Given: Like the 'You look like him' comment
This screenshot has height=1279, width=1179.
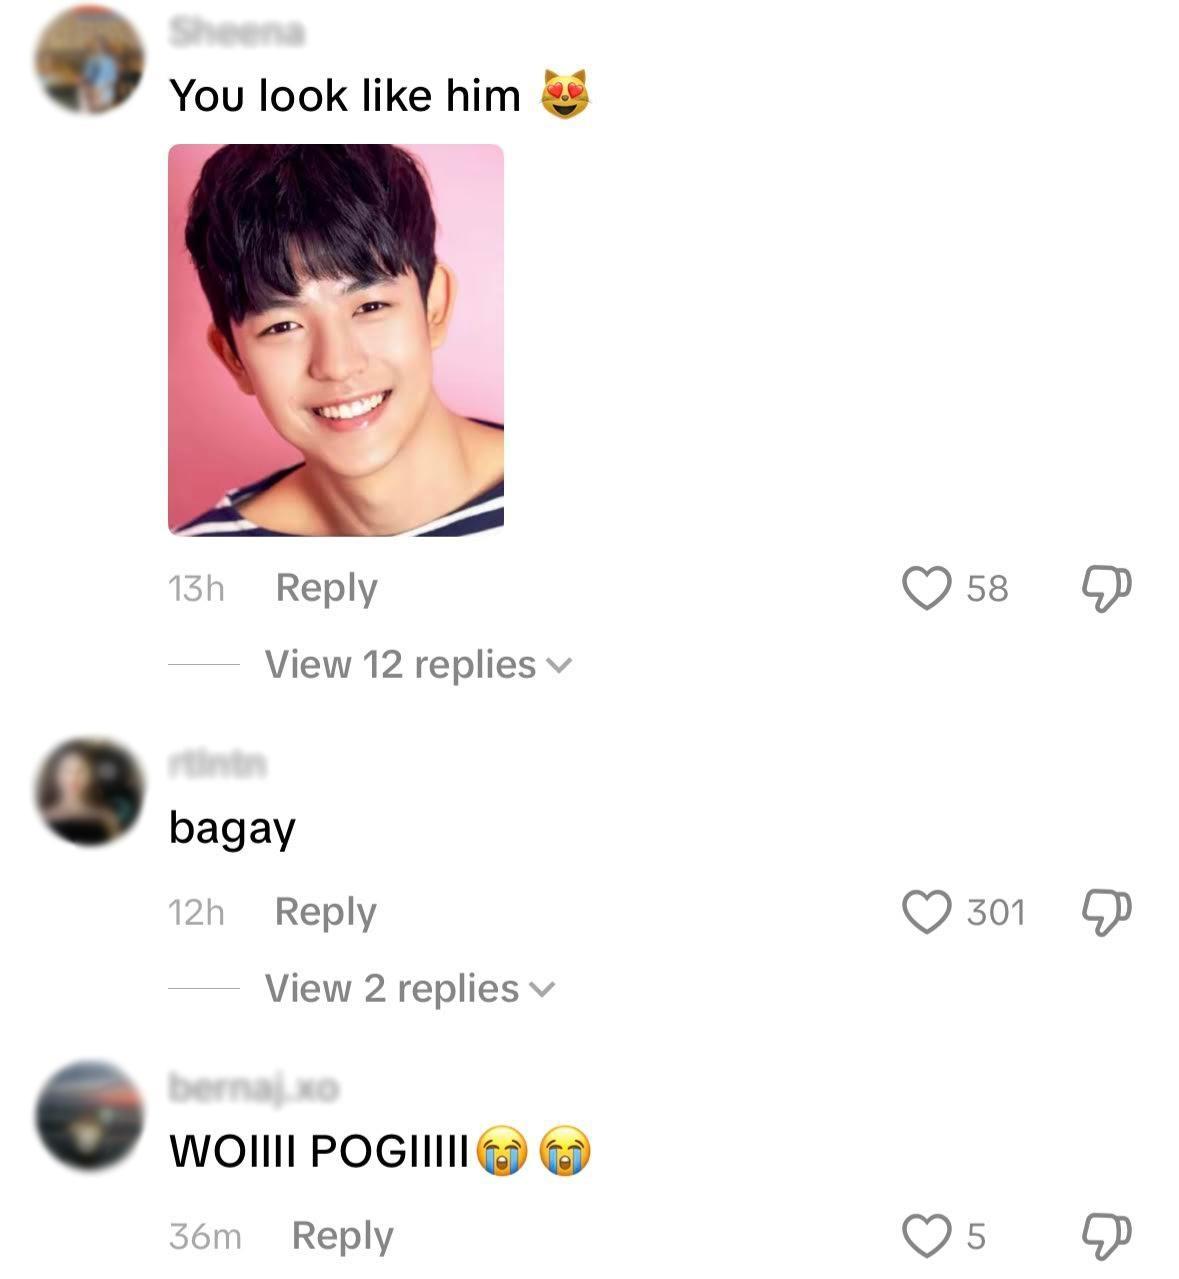Looking at the screenshot, I should coord(926,588).
